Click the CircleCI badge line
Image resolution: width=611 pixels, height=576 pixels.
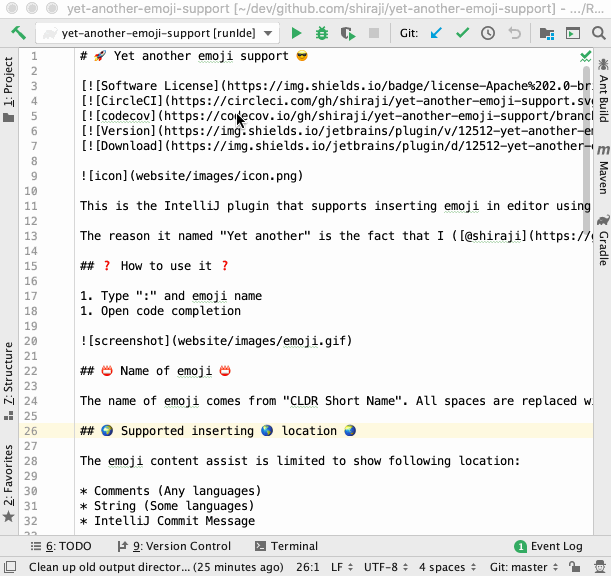click(x=336, y=101)
